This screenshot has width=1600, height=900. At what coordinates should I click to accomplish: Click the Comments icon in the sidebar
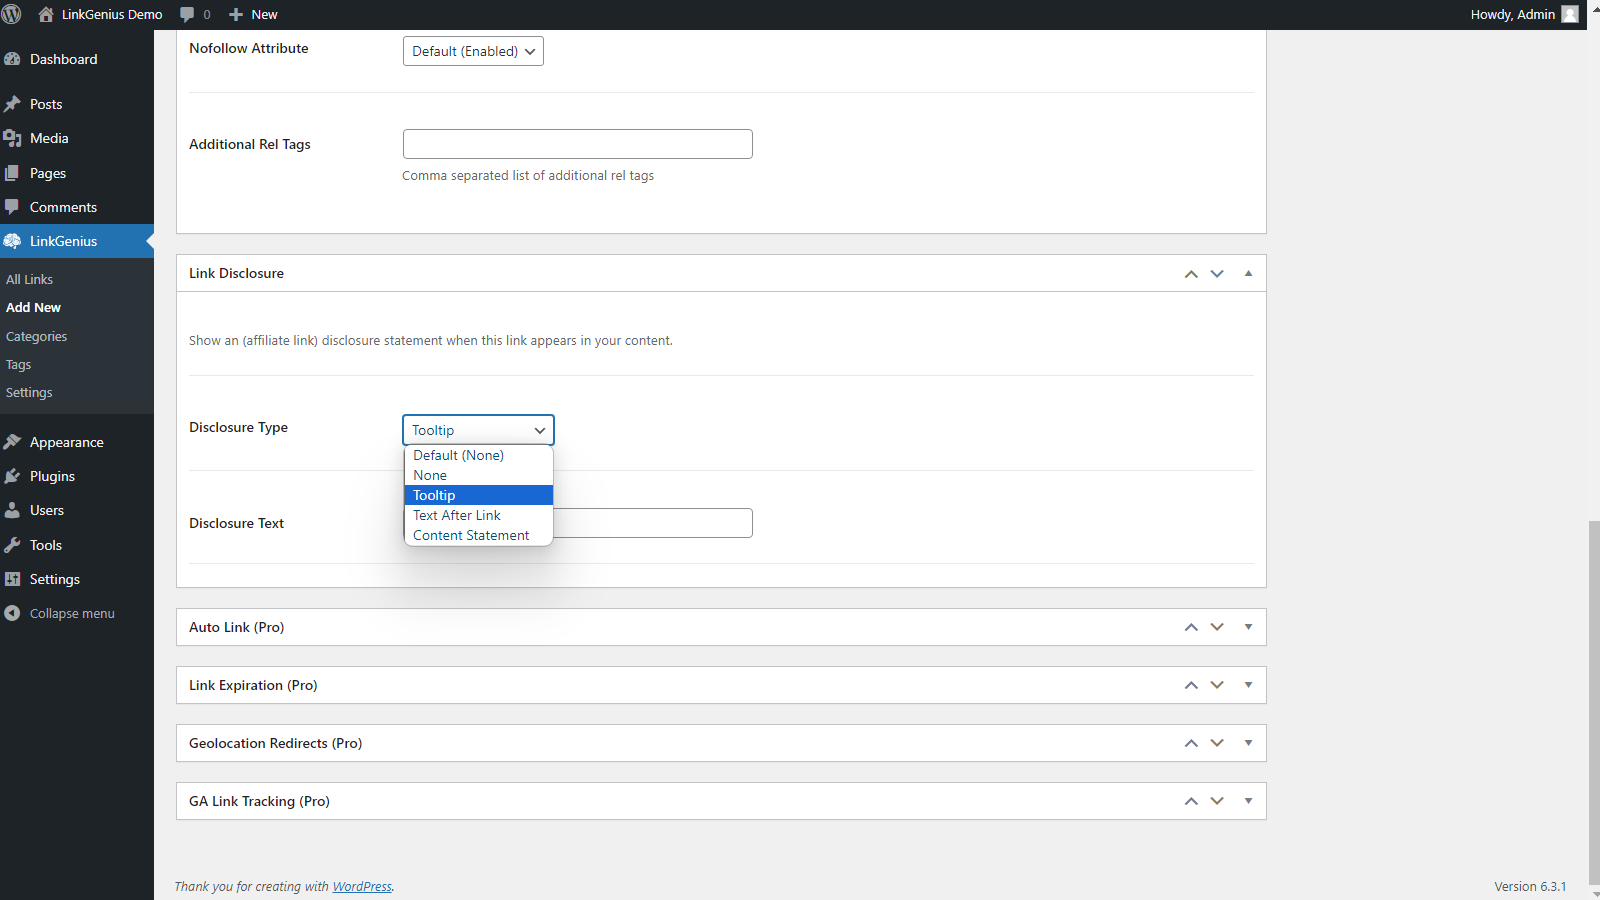click(12, 207)
